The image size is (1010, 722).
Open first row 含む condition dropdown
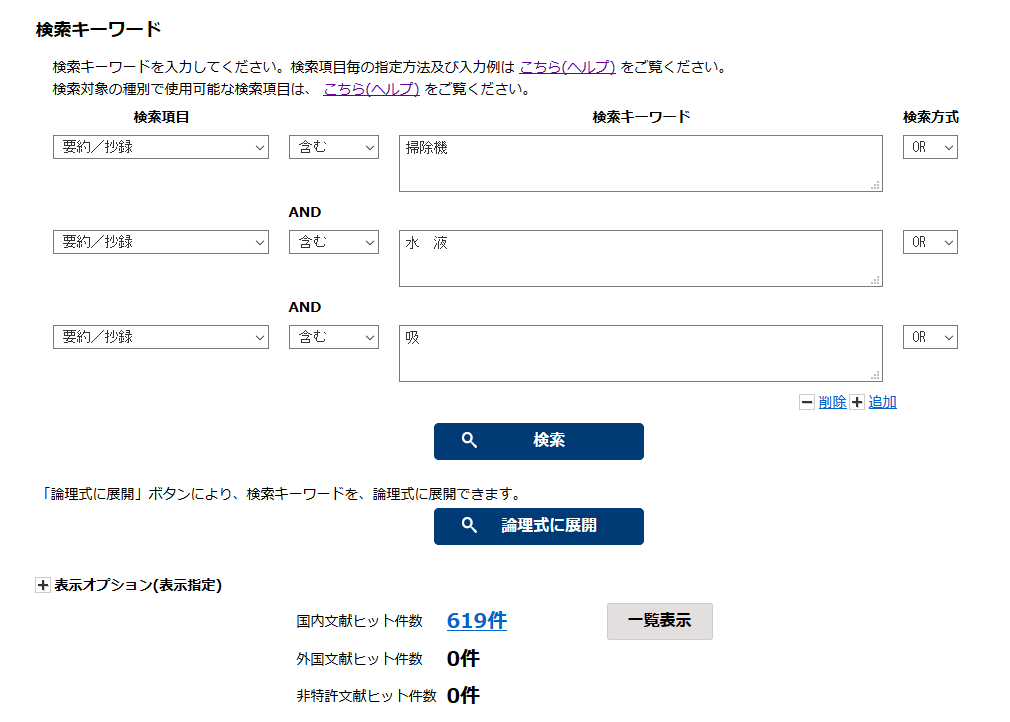[334, 147]
